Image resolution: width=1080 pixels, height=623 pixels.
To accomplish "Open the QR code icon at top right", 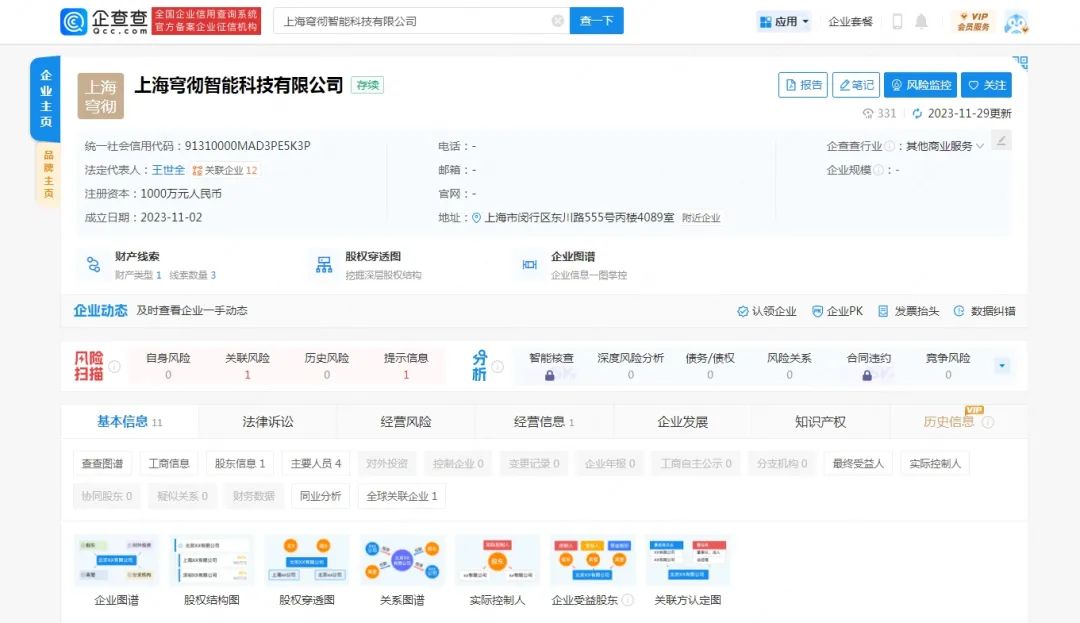I will 1019,63.
